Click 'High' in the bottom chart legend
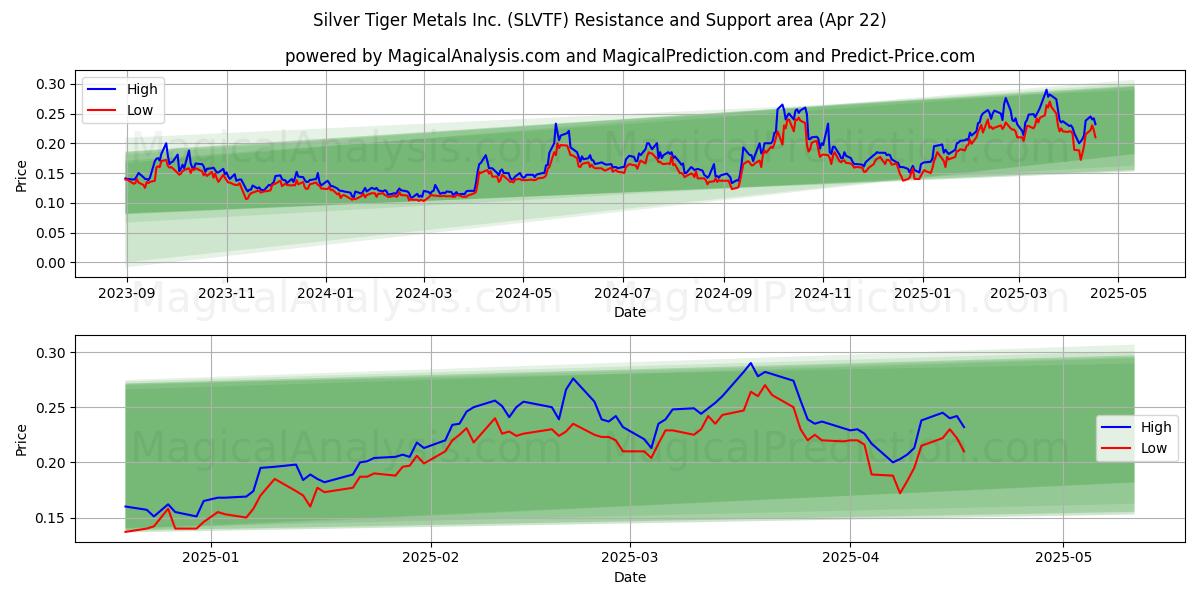1200x600 pixels. [1156, 427]
